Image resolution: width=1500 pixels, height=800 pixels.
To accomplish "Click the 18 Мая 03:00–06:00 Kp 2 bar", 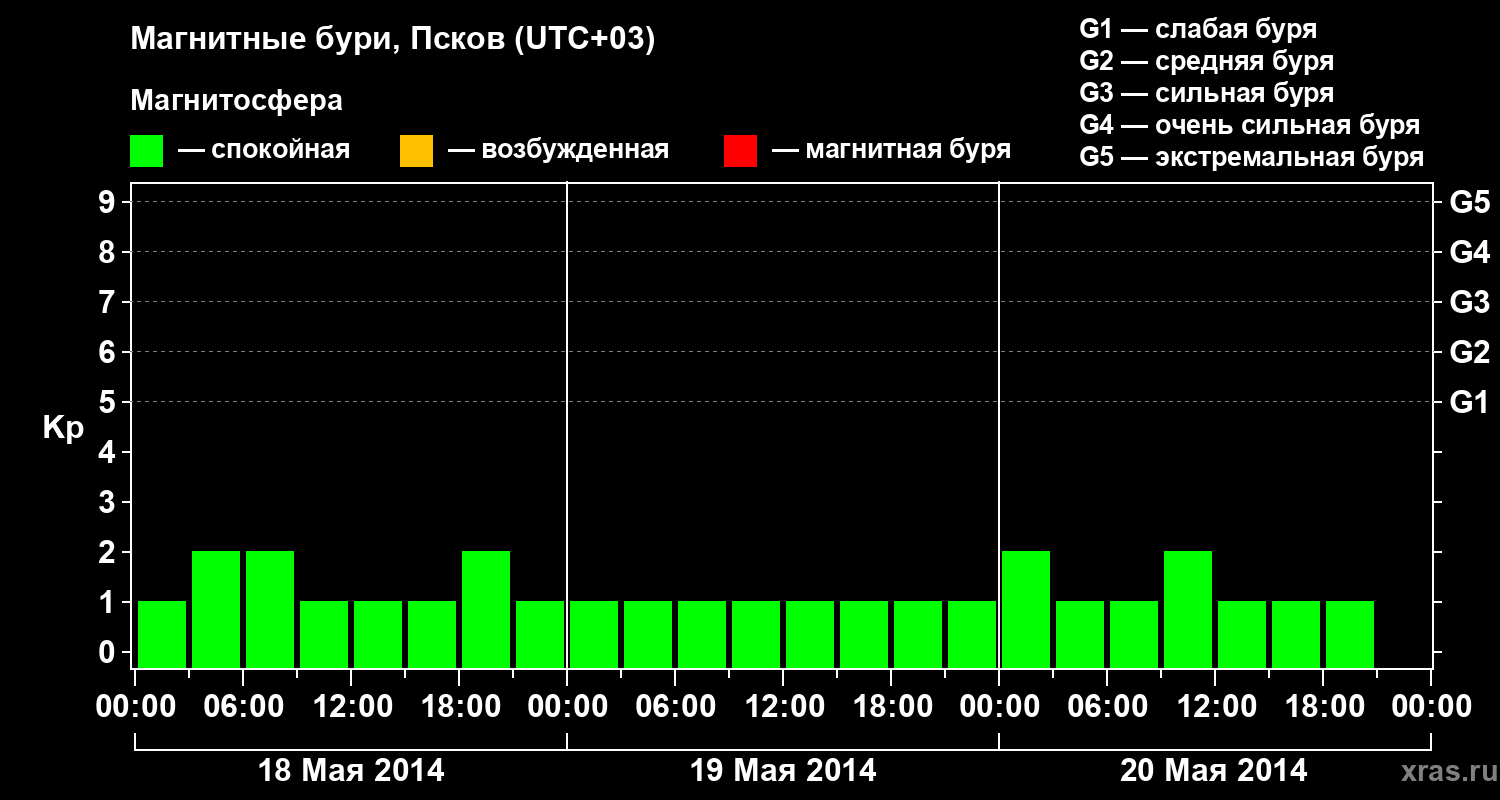I will pyautogui.click(x=216, y=609).
